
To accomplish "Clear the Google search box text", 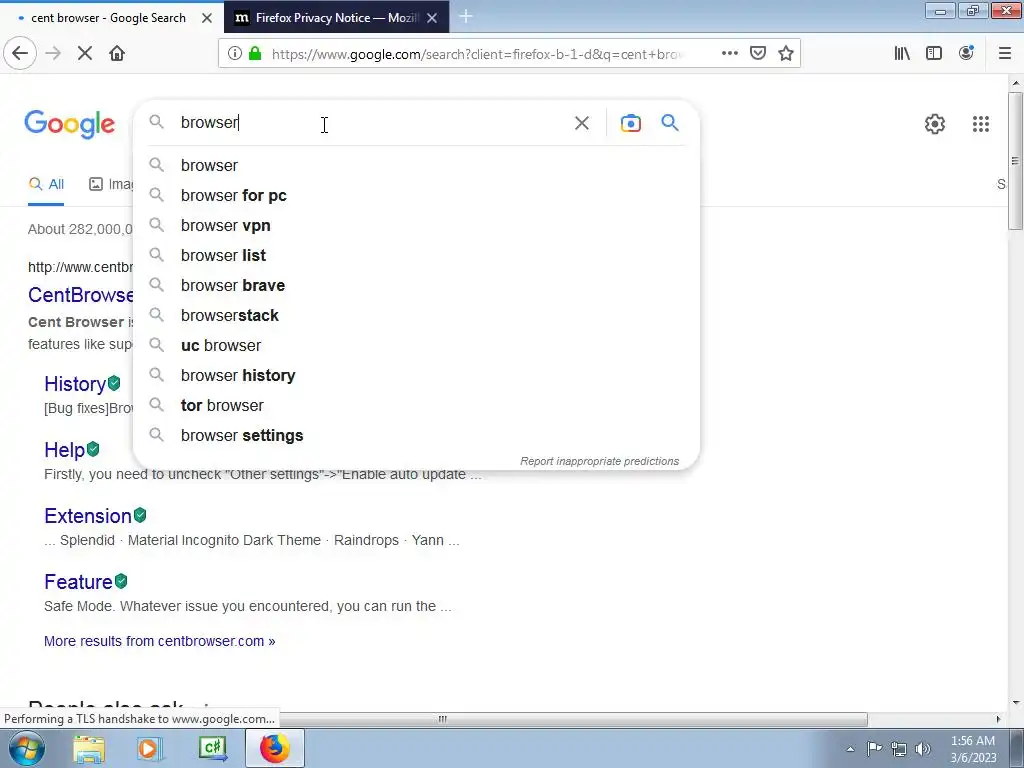I will [x=581, y=123].
